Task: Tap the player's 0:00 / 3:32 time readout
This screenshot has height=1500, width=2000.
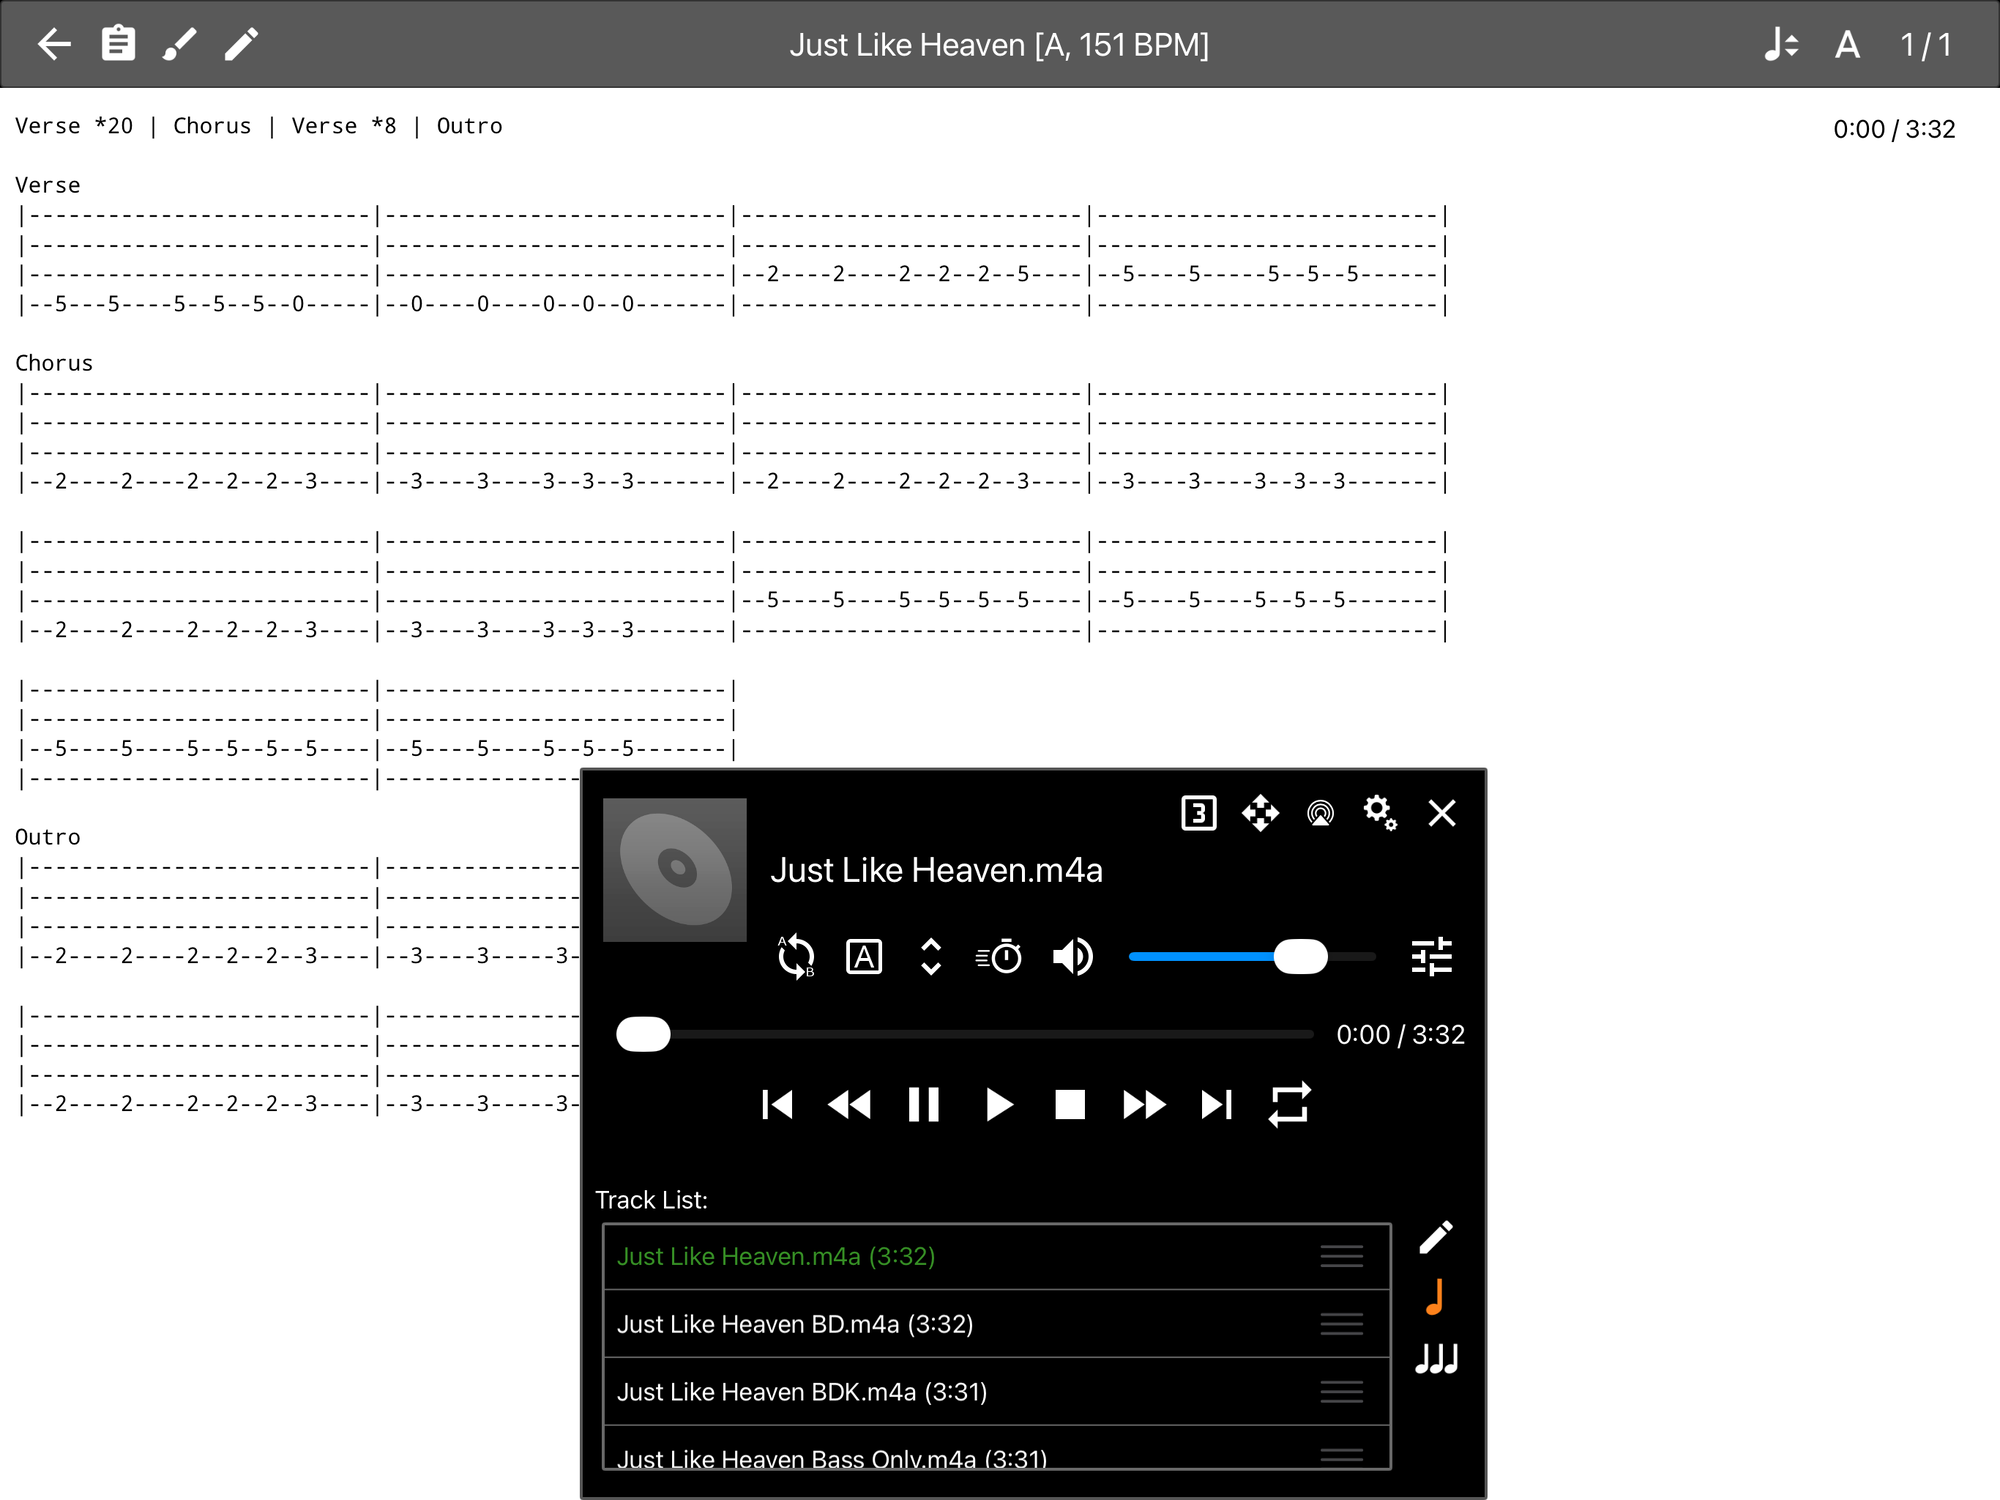Action: click(x=1400, y=1034)
